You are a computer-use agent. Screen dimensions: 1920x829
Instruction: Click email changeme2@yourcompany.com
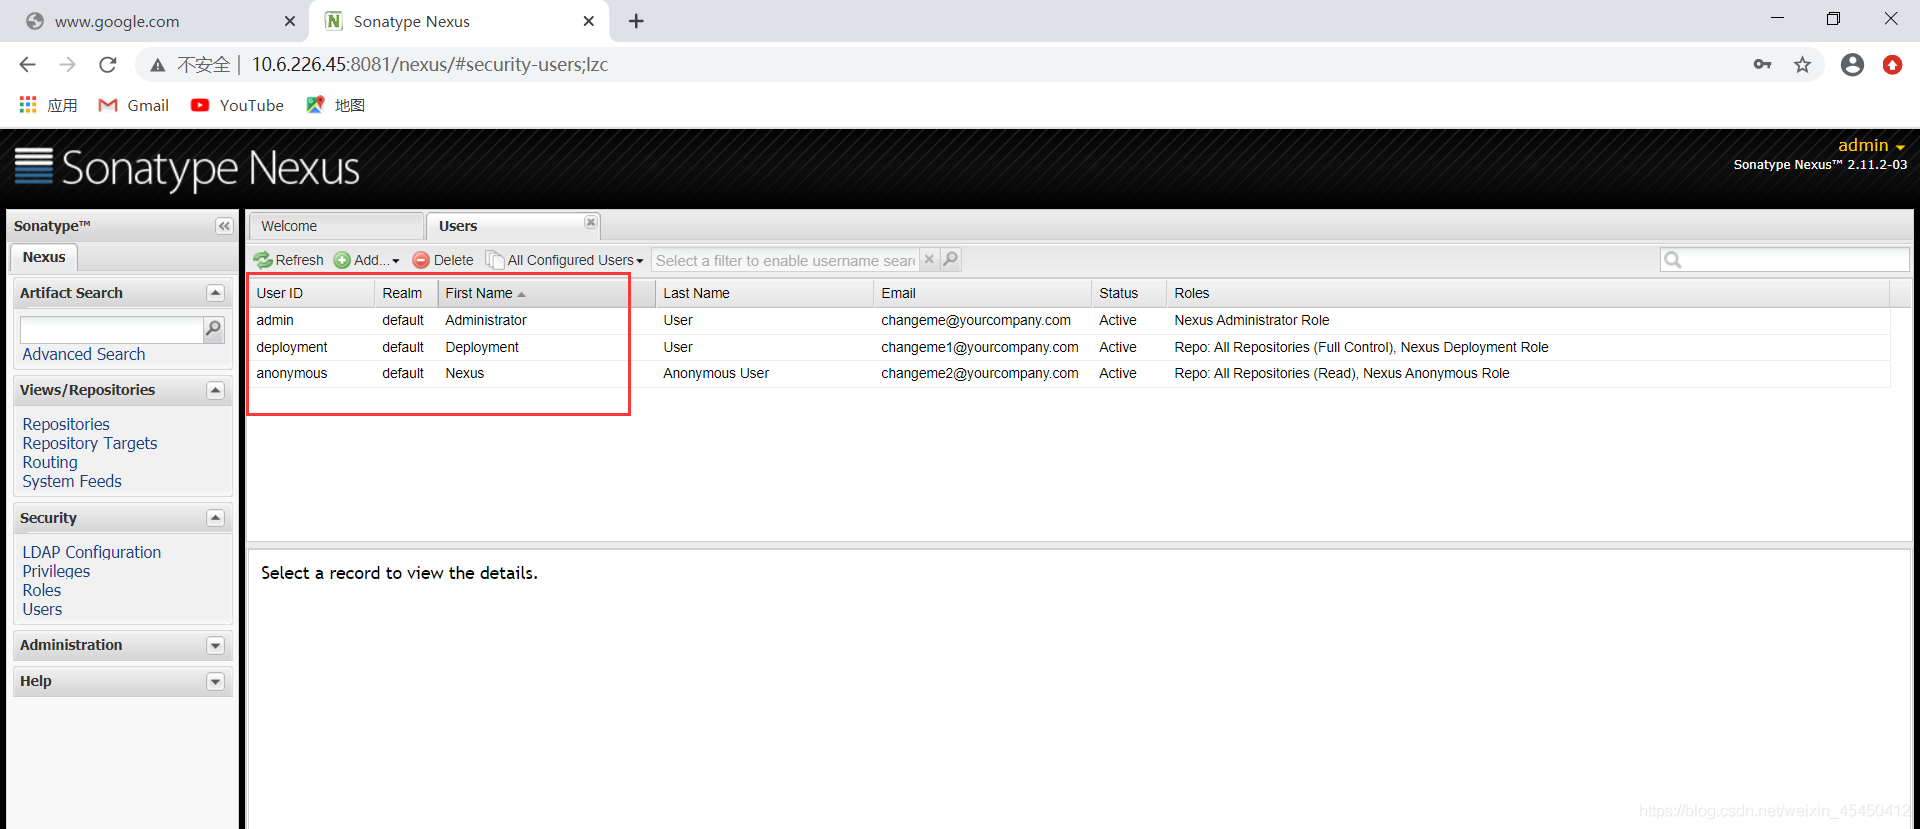(x=980, y=373)
